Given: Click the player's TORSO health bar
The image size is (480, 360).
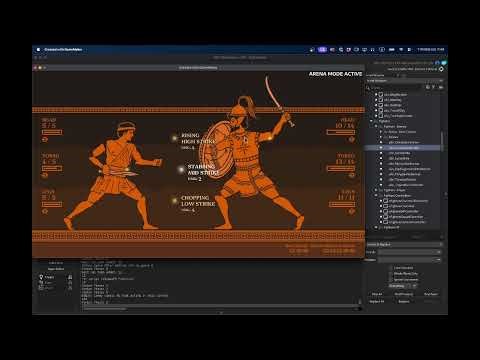Looking at the screenshot, I should point(52,168).
